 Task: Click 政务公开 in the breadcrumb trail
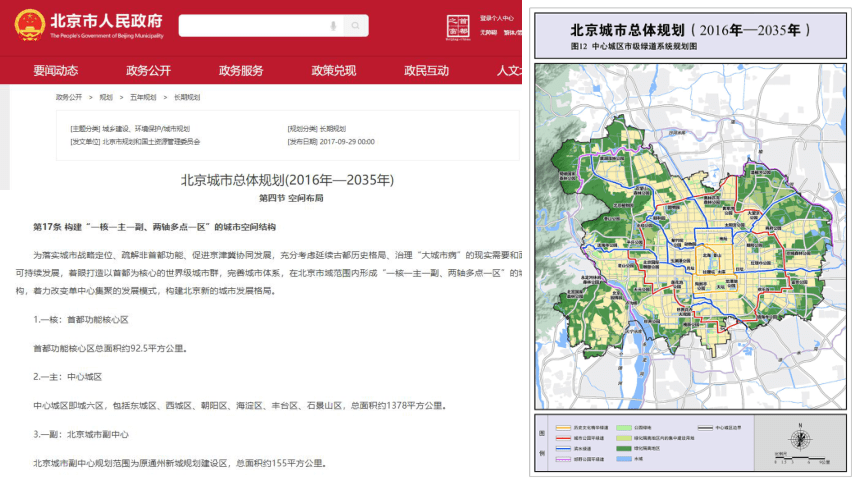click(x=69, y=97)
